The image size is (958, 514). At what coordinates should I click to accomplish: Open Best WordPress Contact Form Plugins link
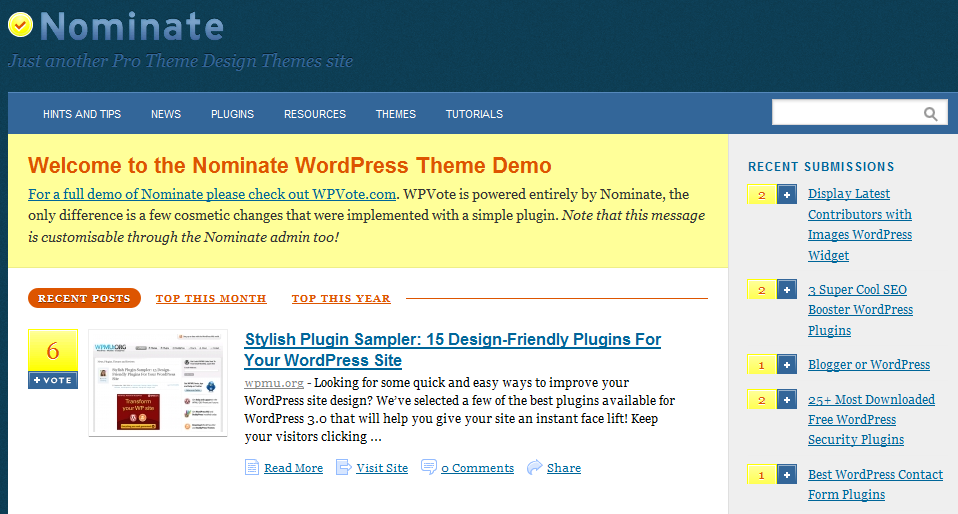click(875, 484)
